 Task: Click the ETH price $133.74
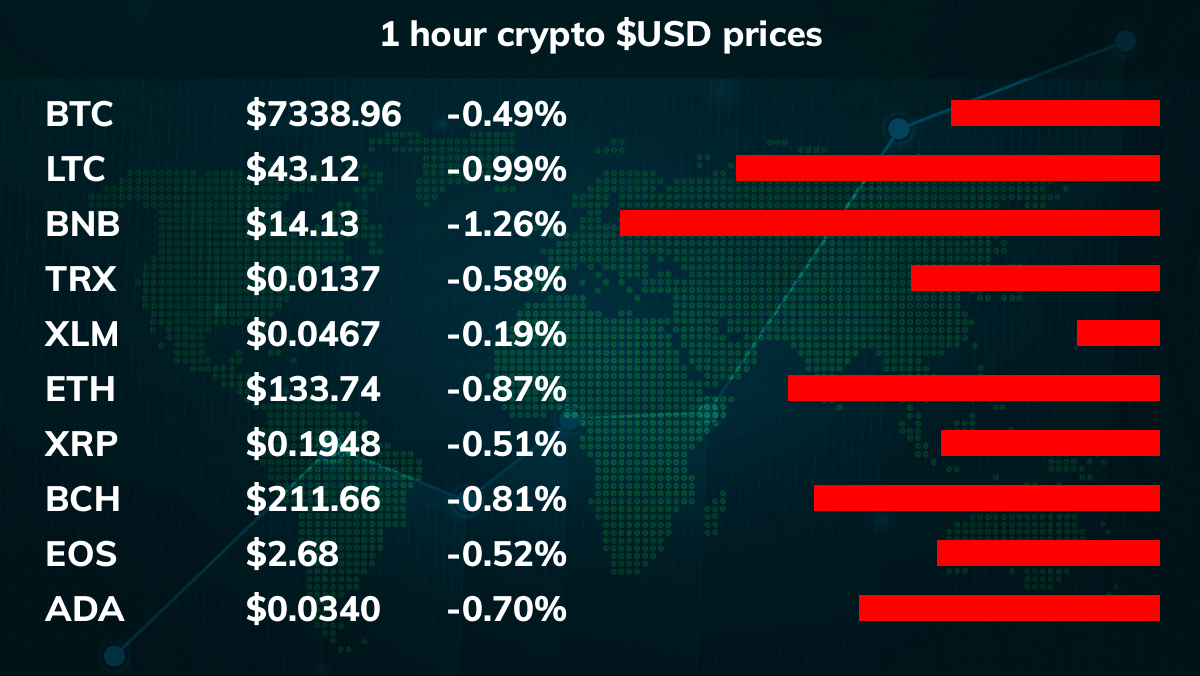pos(313,389)
